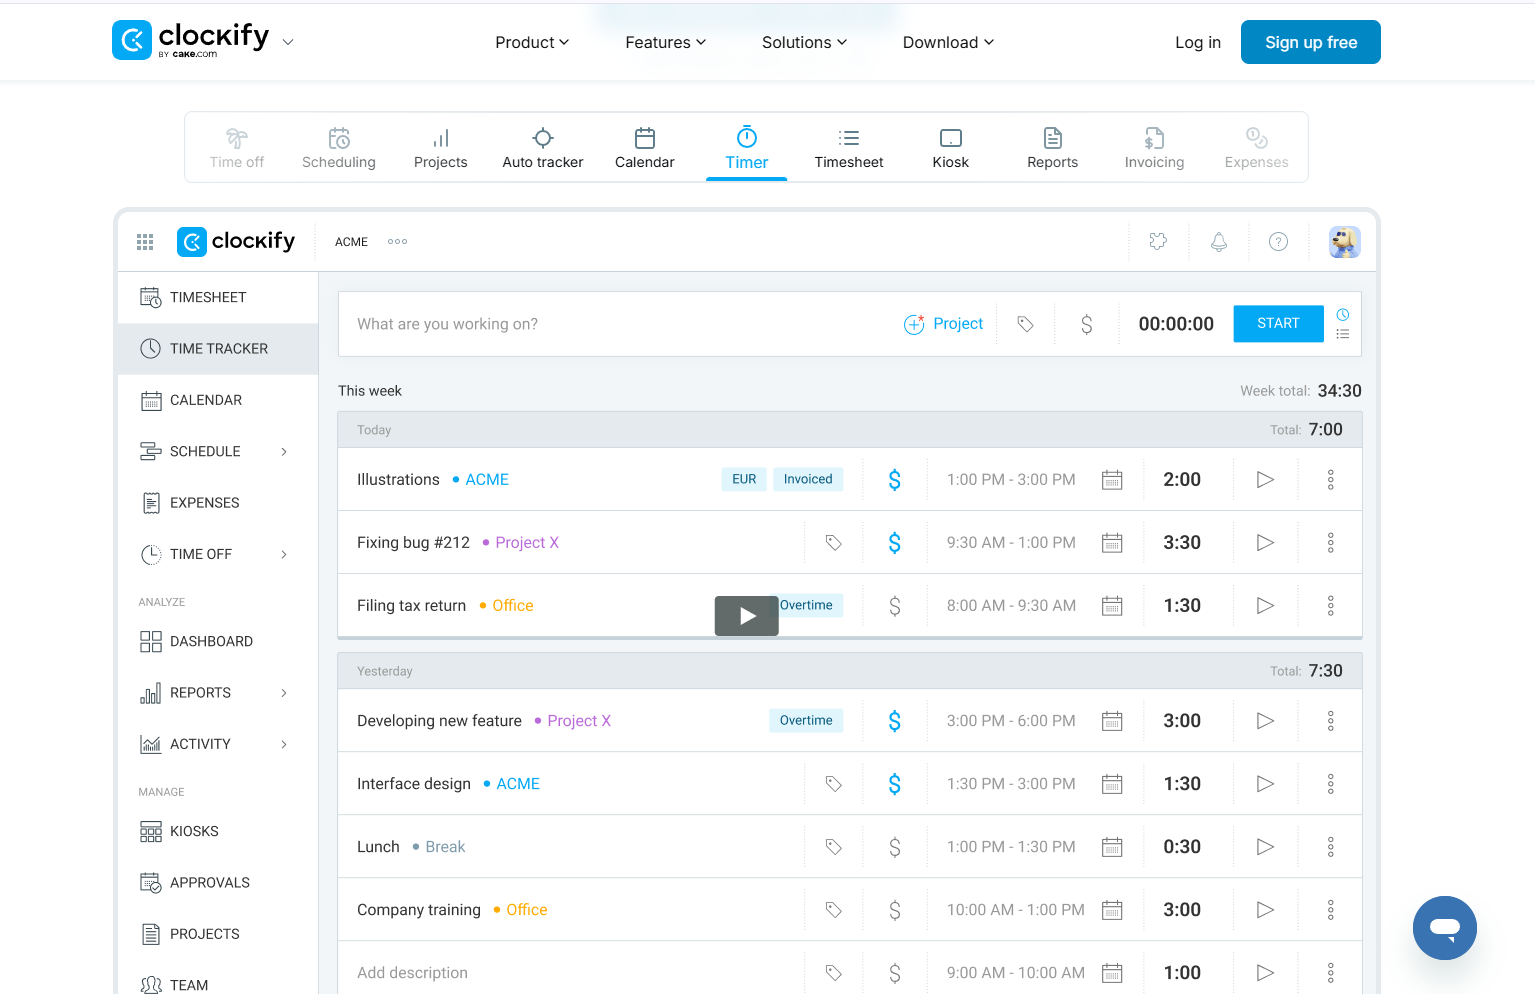Viewport: 1535px width, 994px height.
Task: Toggle billable for Company training
Action: [894, 909]
